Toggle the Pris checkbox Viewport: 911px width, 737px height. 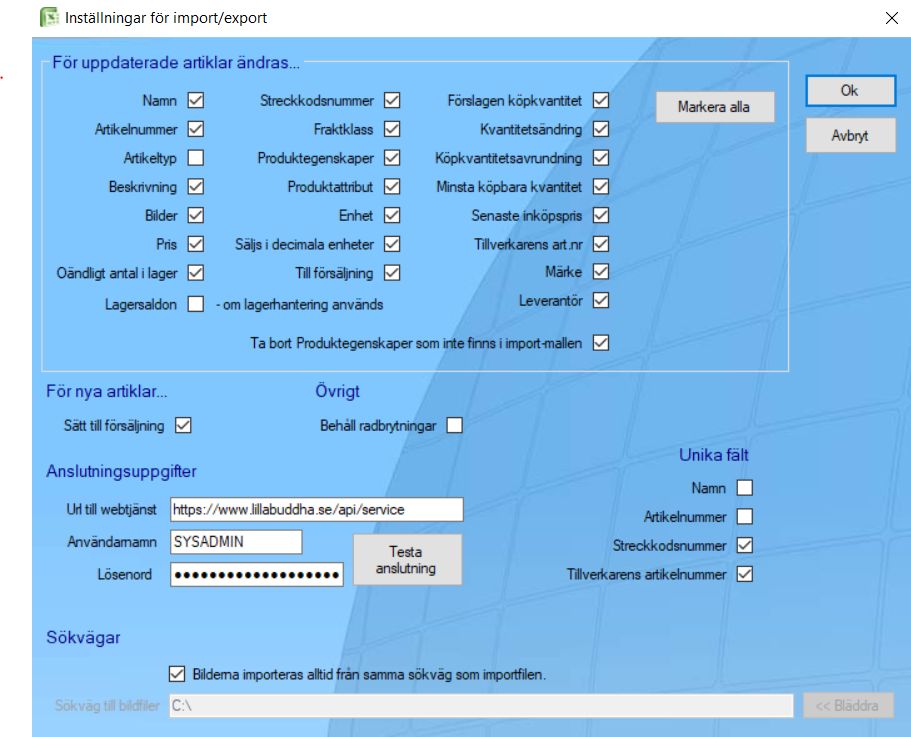(196, 244)
